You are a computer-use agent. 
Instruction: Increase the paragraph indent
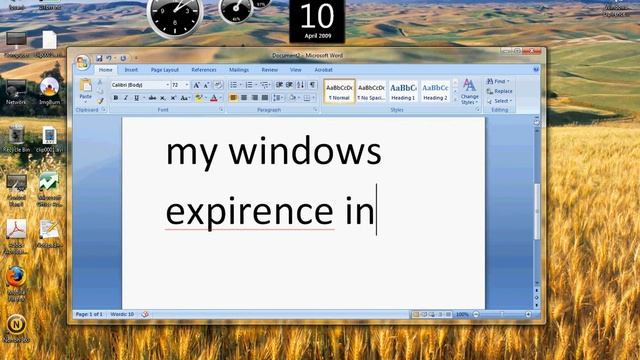point(290,85)
